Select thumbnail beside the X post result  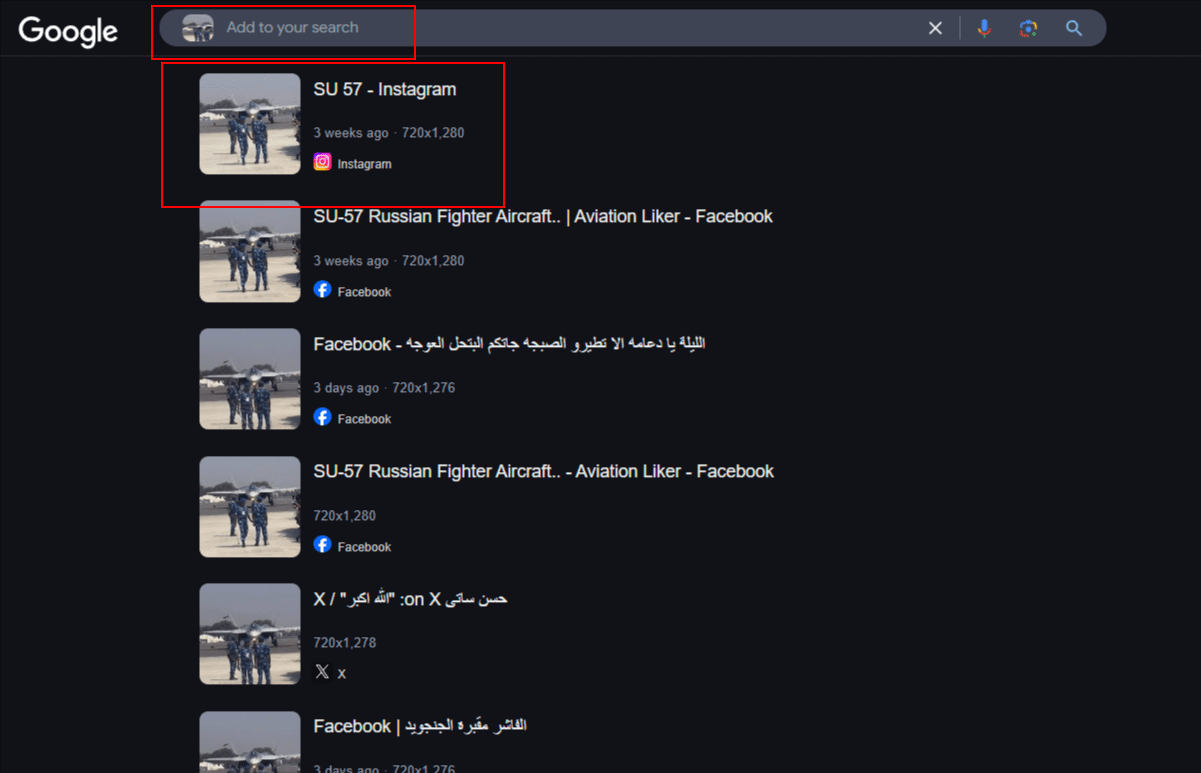[x=249, y=634]
